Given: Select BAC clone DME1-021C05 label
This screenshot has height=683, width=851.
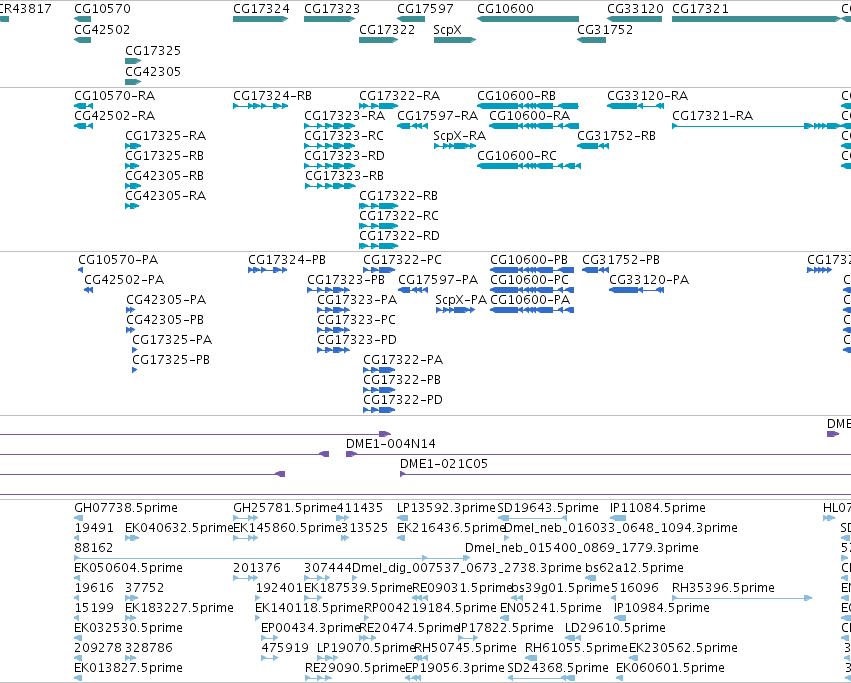Looking at the screenshot, I should (x=444, y=464).
